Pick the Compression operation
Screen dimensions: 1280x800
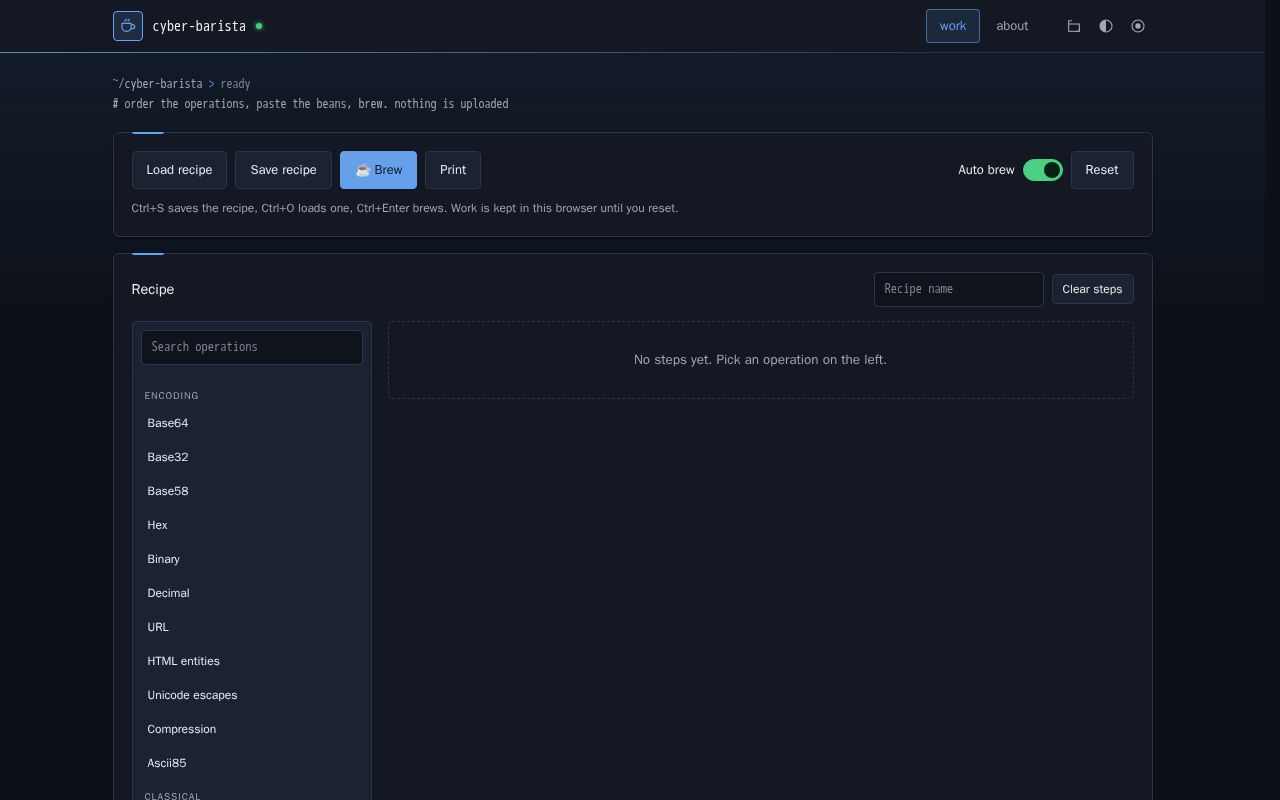[x=252, y=729]
